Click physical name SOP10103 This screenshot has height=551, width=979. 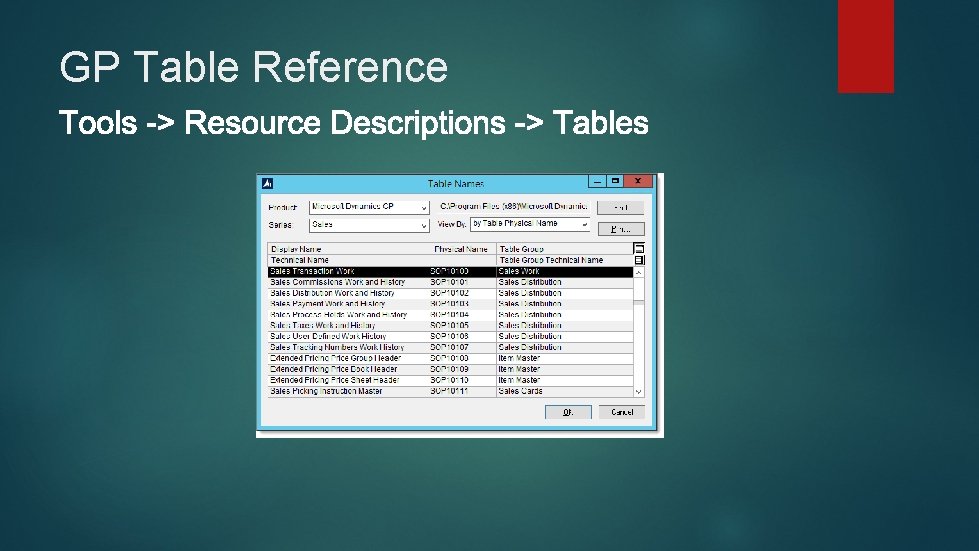[449, 304]
